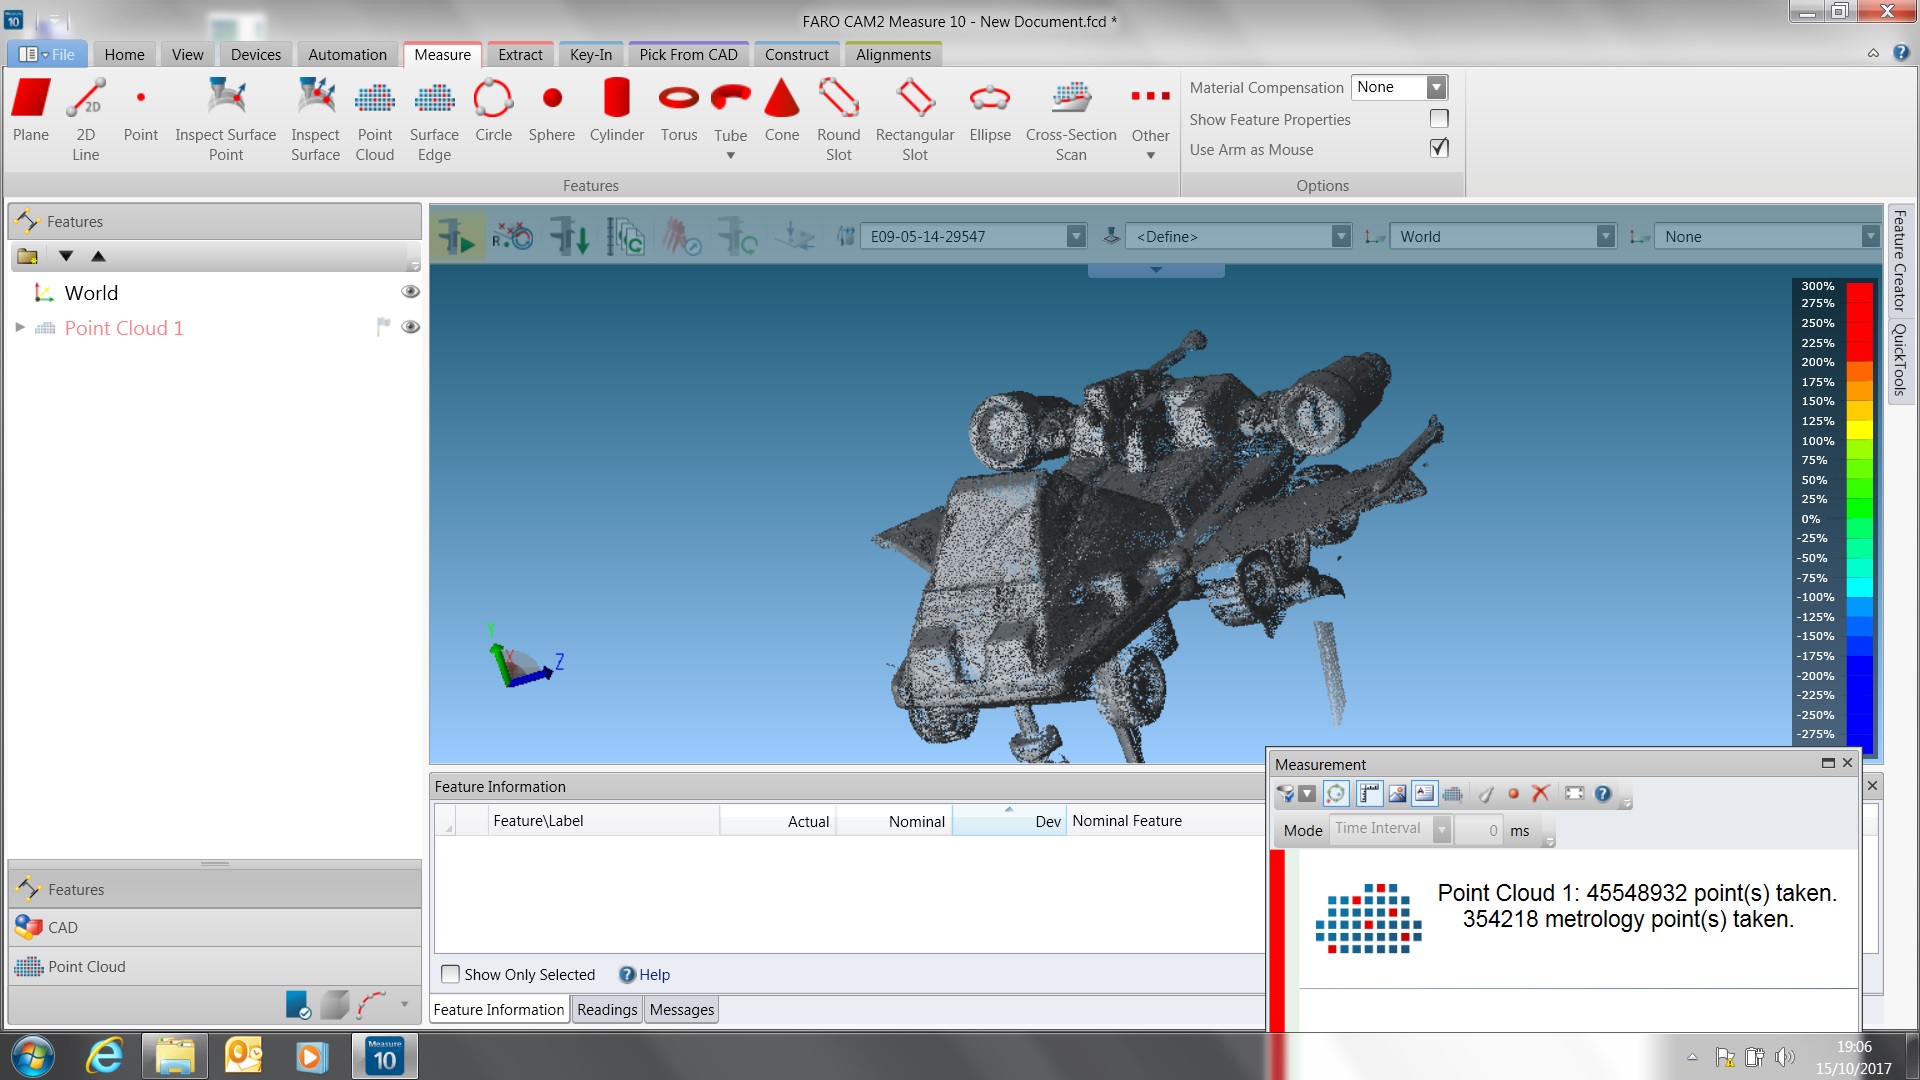
Task: Select World in the features tree
Action: [x=91, y=293]
